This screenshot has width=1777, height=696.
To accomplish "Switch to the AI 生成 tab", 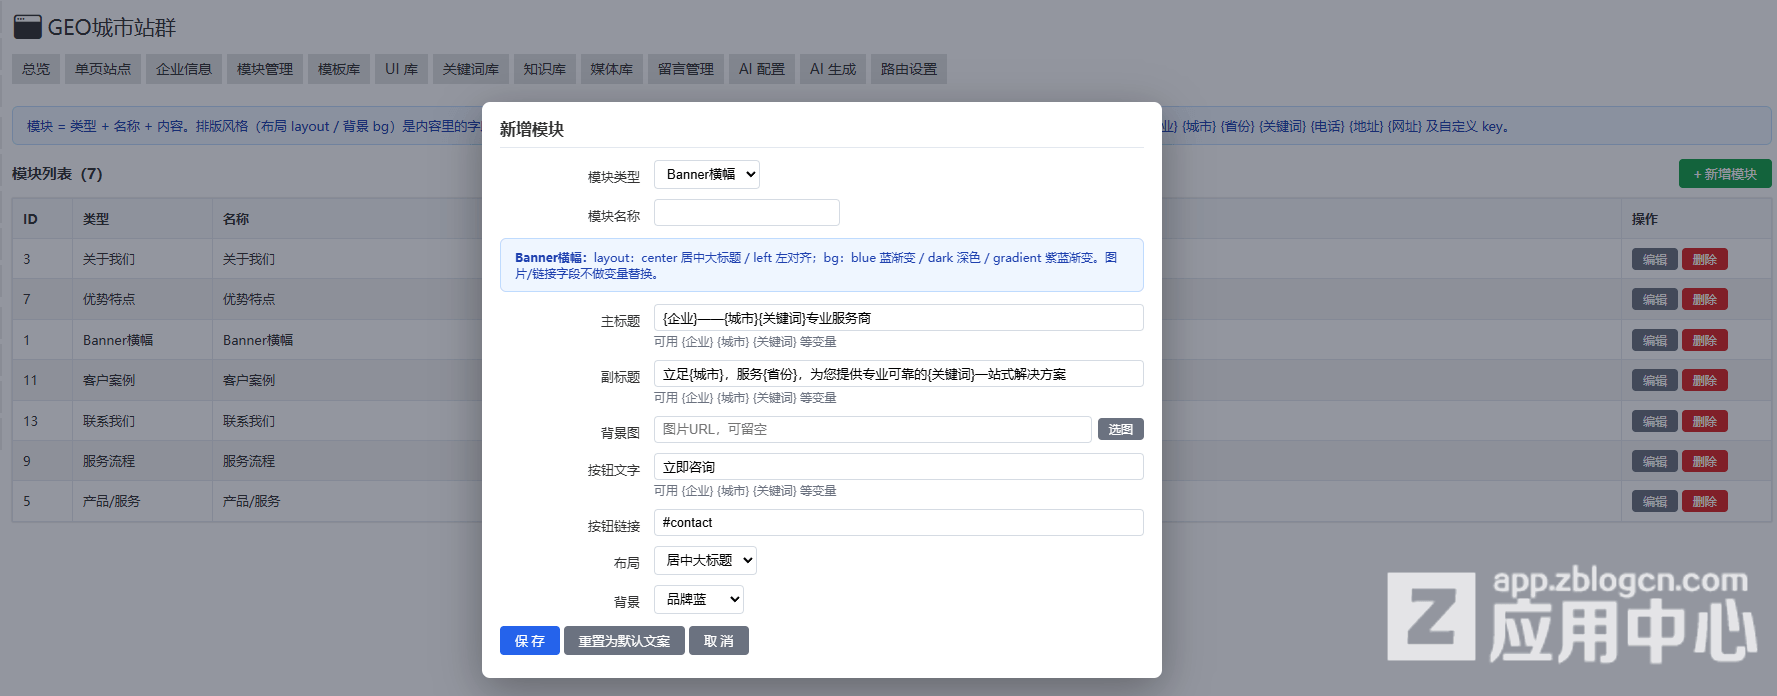I will 833,69.
